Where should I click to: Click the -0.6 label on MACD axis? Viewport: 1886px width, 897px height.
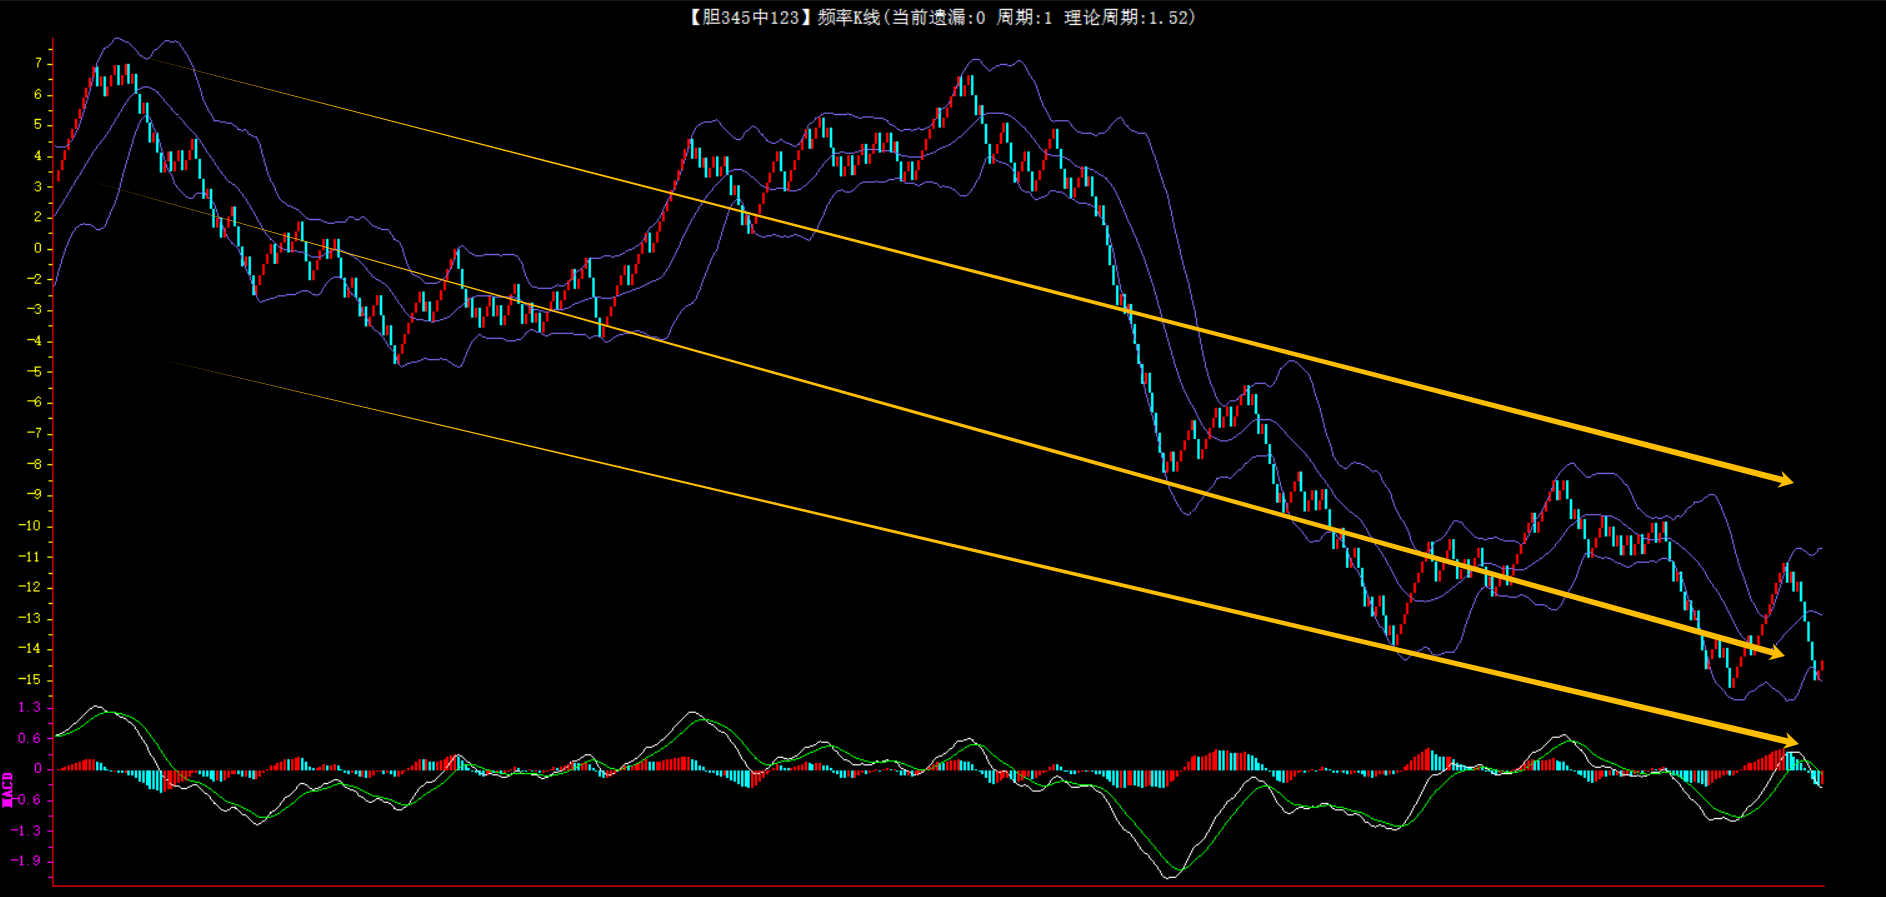[27, 800]
